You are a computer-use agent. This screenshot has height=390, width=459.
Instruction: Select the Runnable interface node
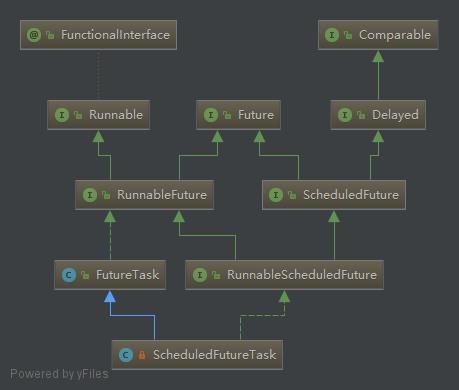99,115
